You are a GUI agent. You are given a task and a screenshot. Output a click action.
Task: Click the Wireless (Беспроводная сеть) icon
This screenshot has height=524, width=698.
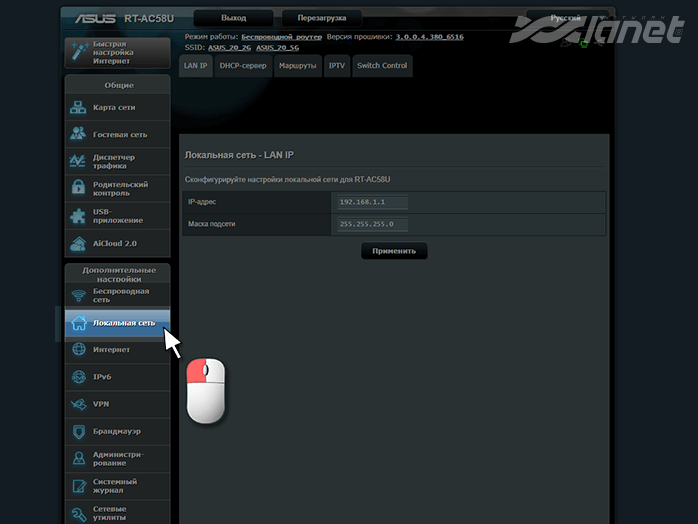(x=79, y=296)
